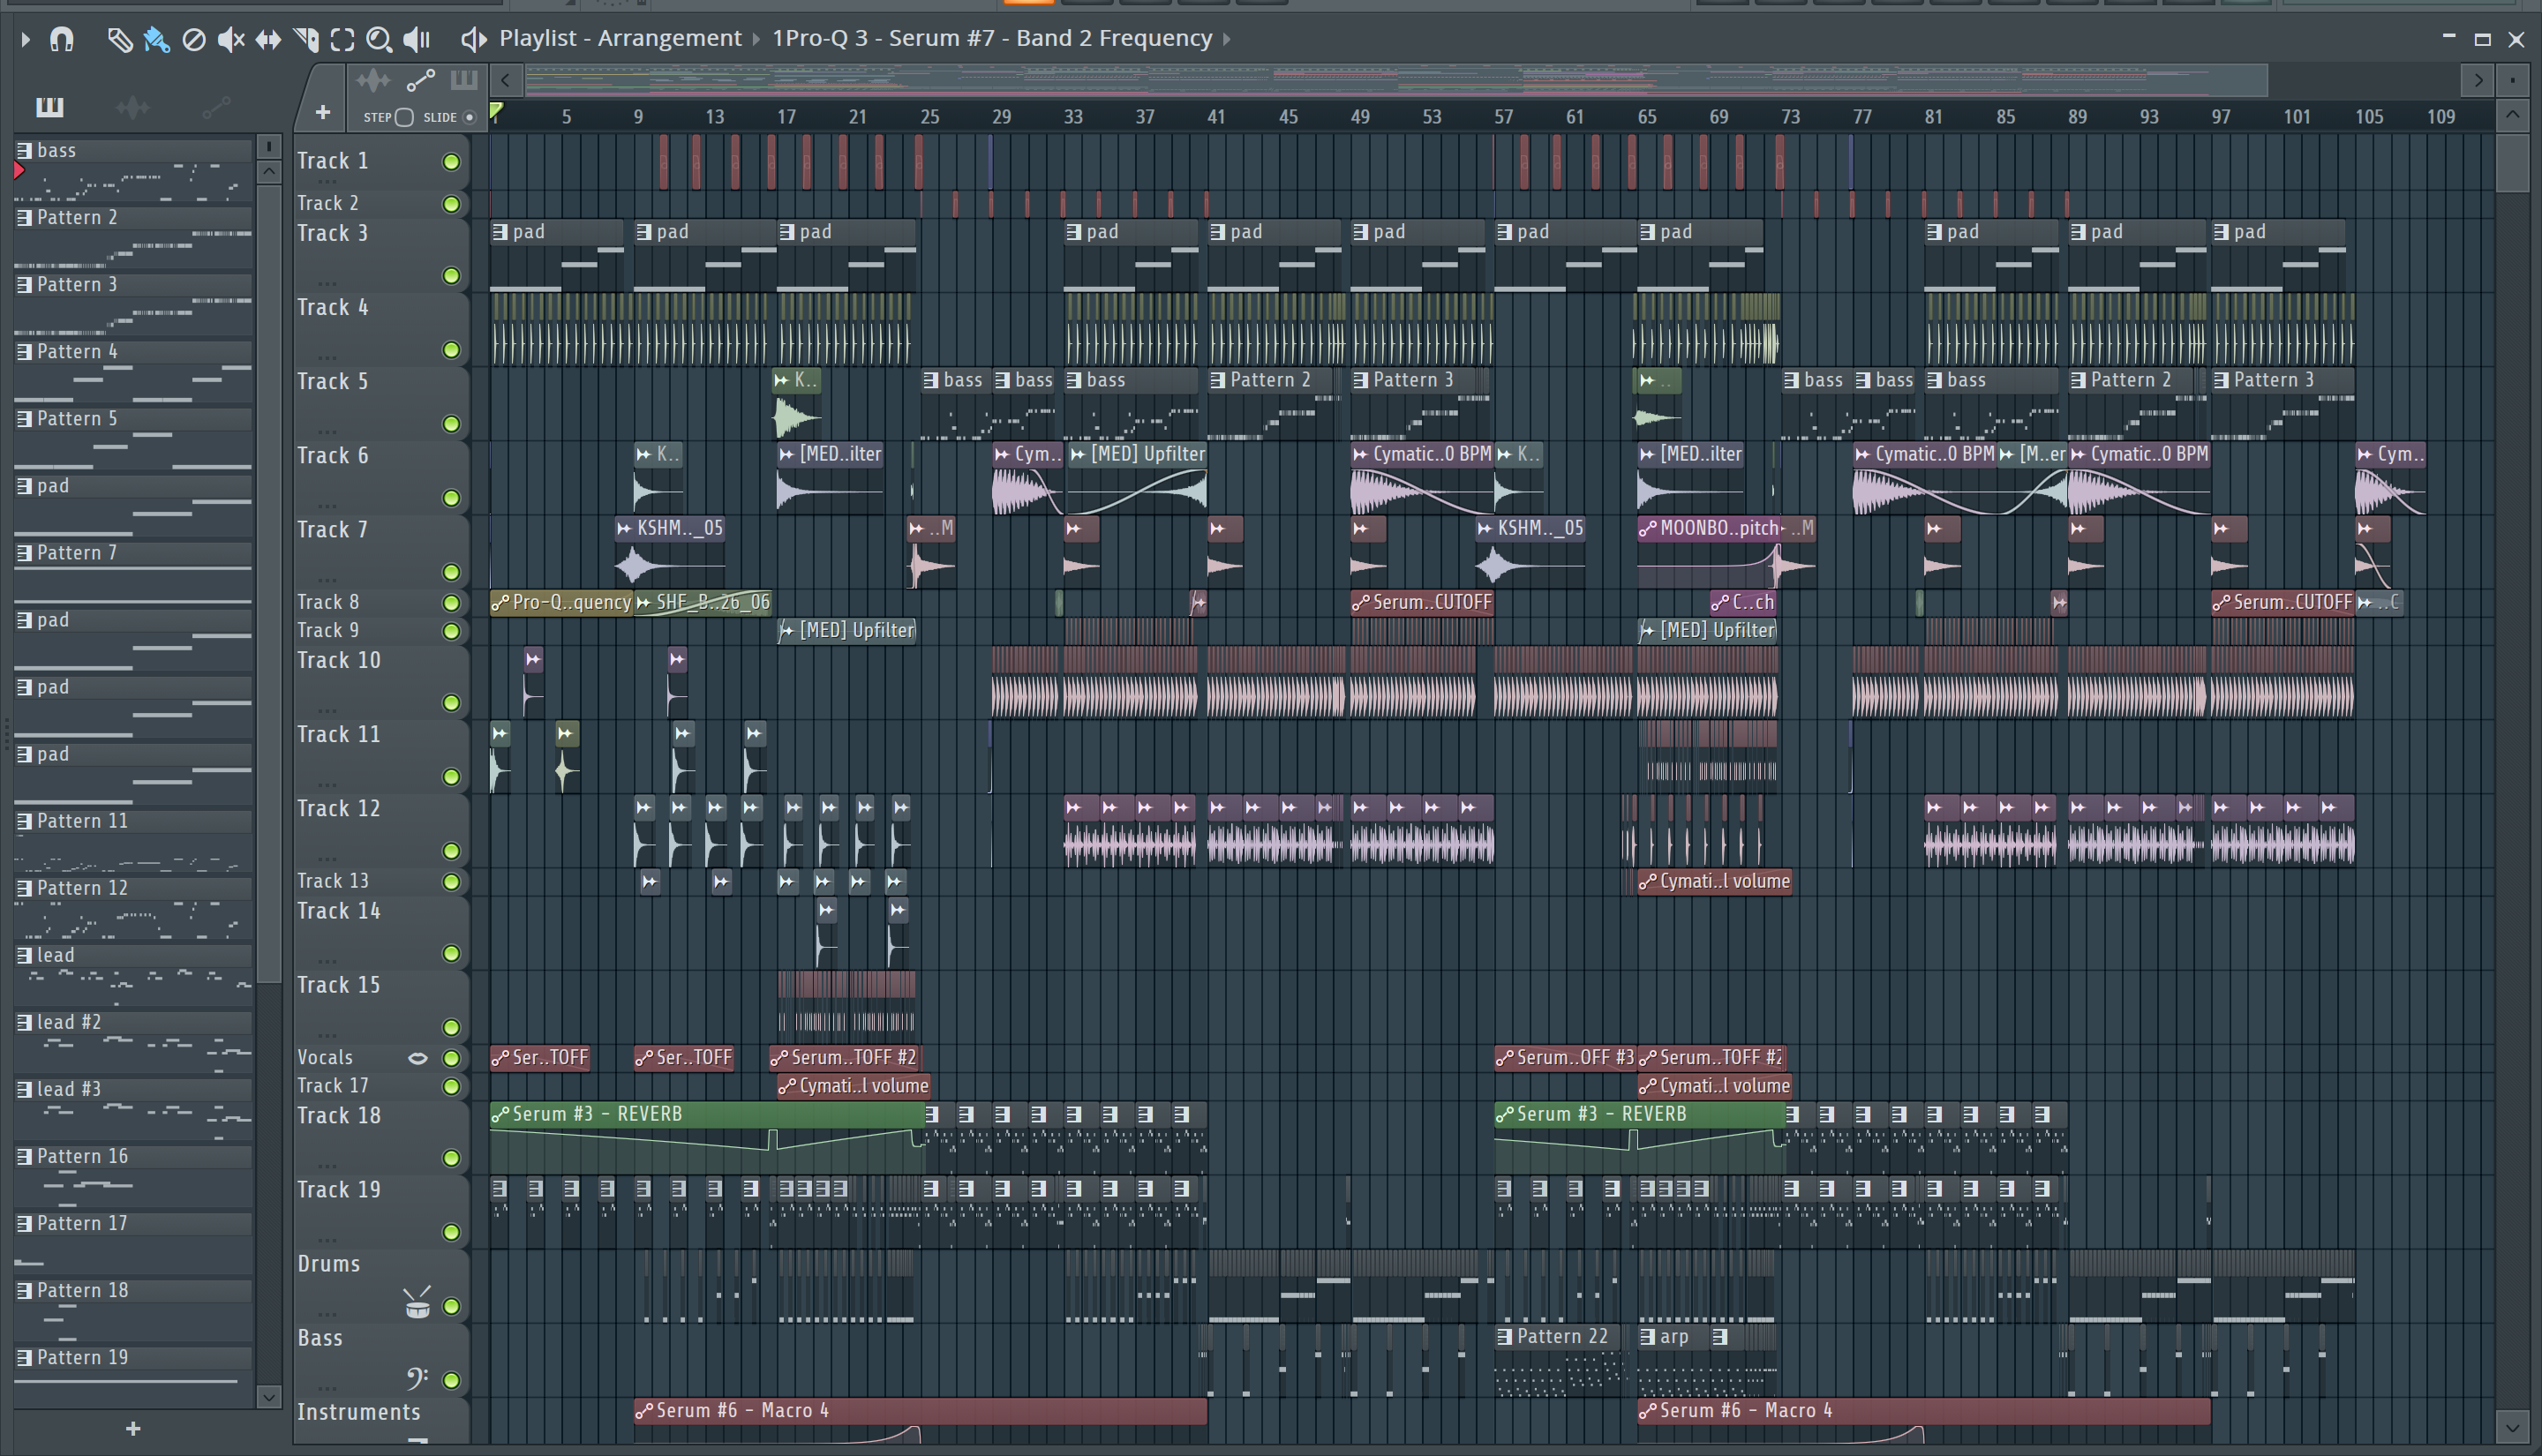Viewport: 2542px width, 1456px height.
Task: Click playlist vertical scroll up arrow
Action: (2512, 116)
